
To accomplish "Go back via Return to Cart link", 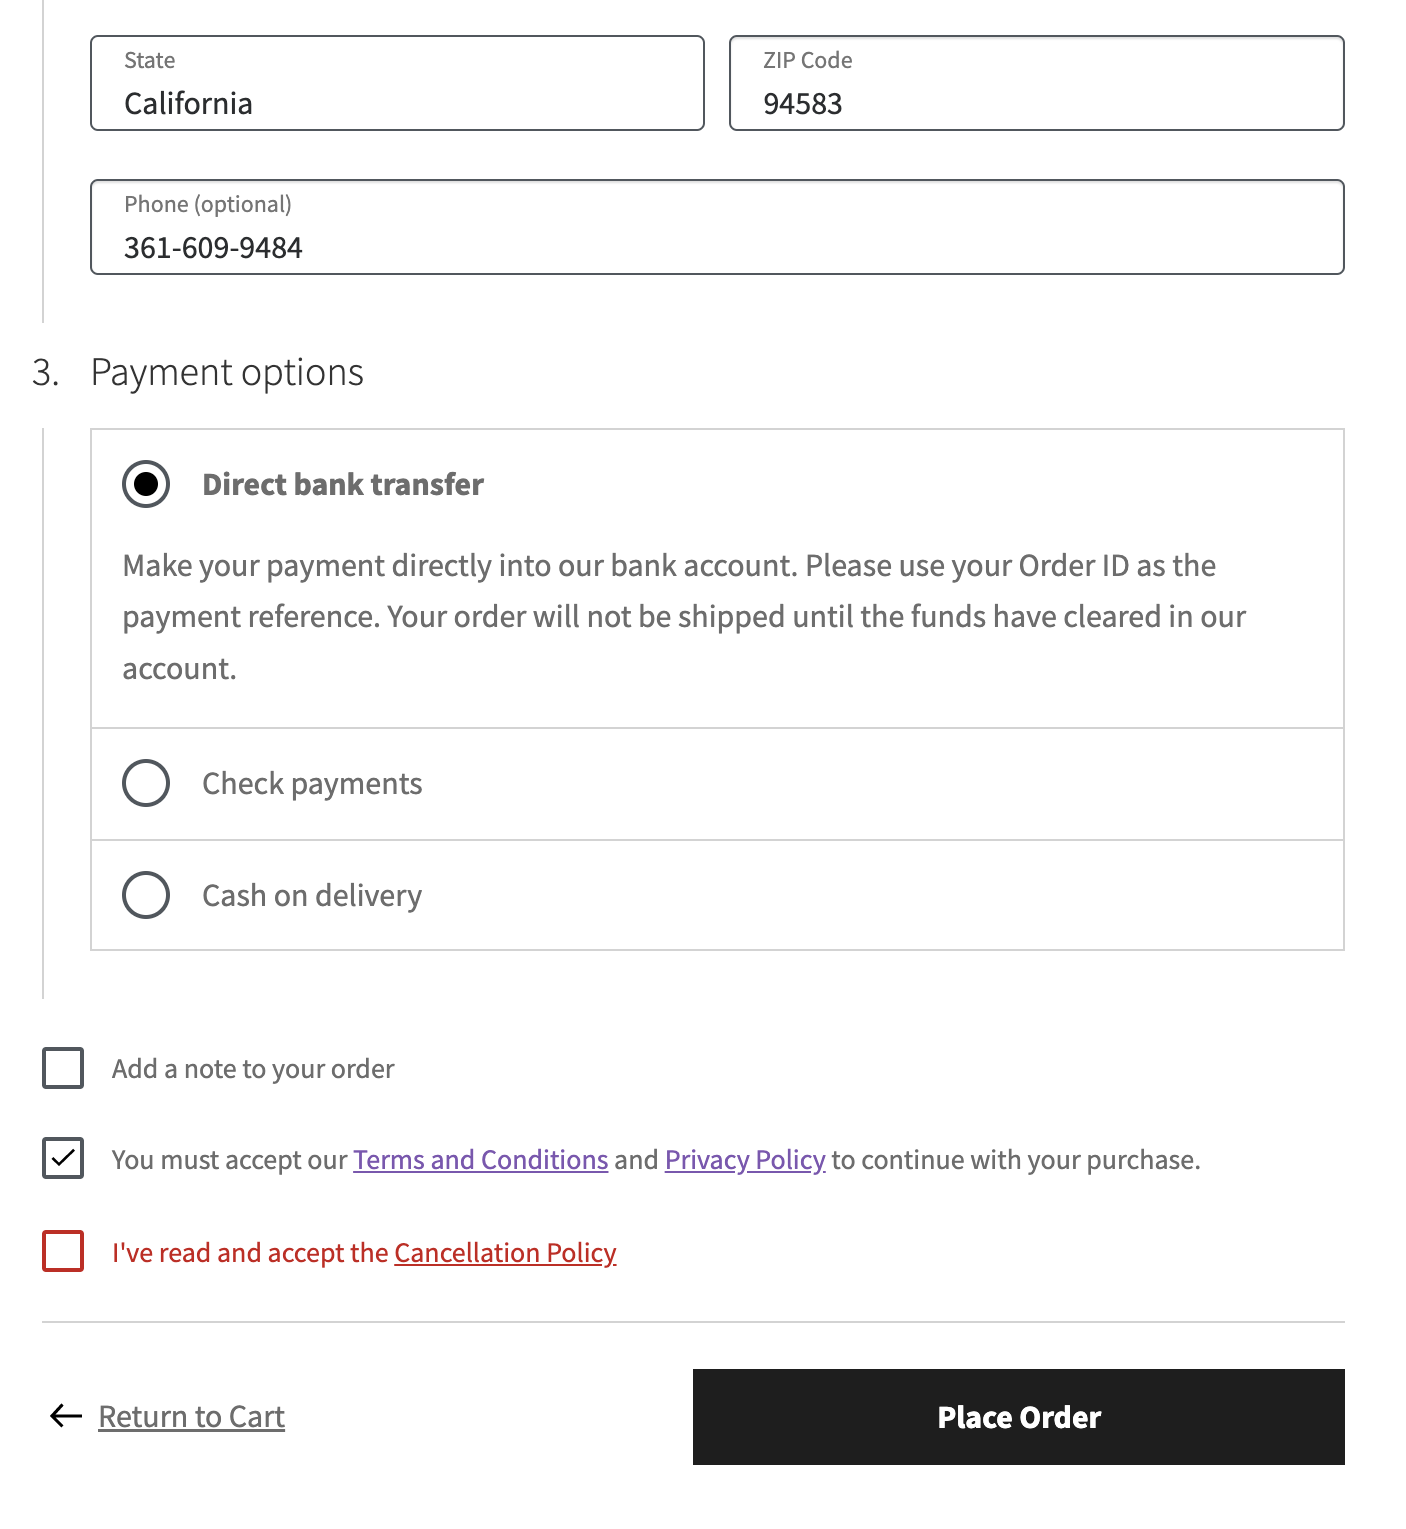I will [191, 1417].
